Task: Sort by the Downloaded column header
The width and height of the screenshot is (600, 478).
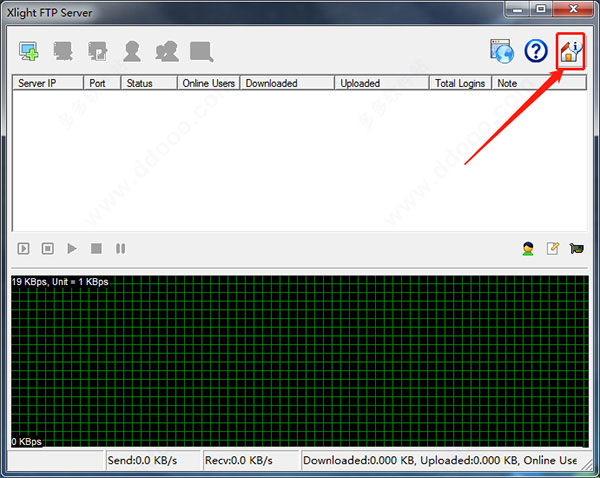Action: click(x=287, y=83)
